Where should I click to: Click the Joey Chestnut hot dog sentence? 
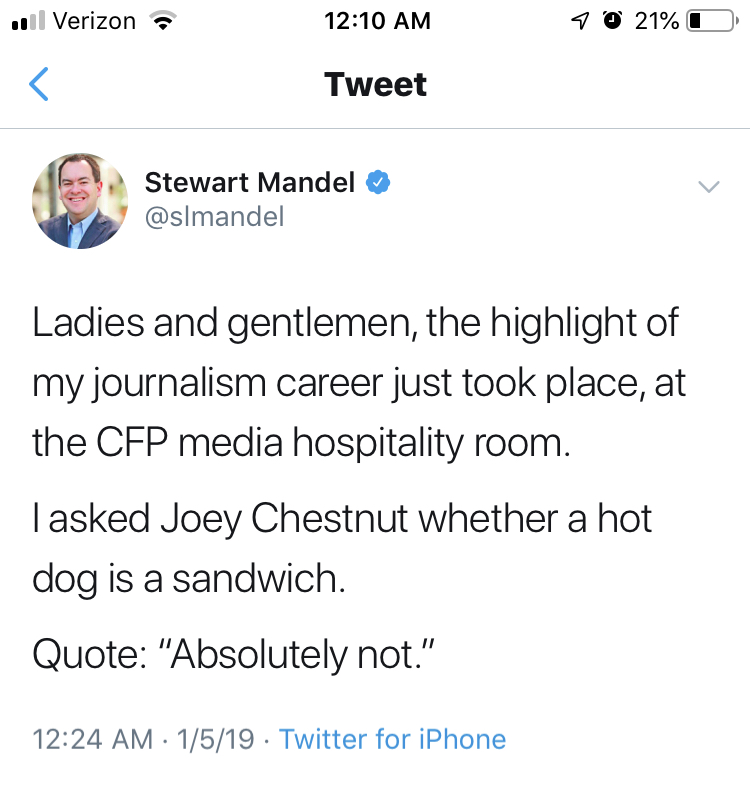(342, 549)
